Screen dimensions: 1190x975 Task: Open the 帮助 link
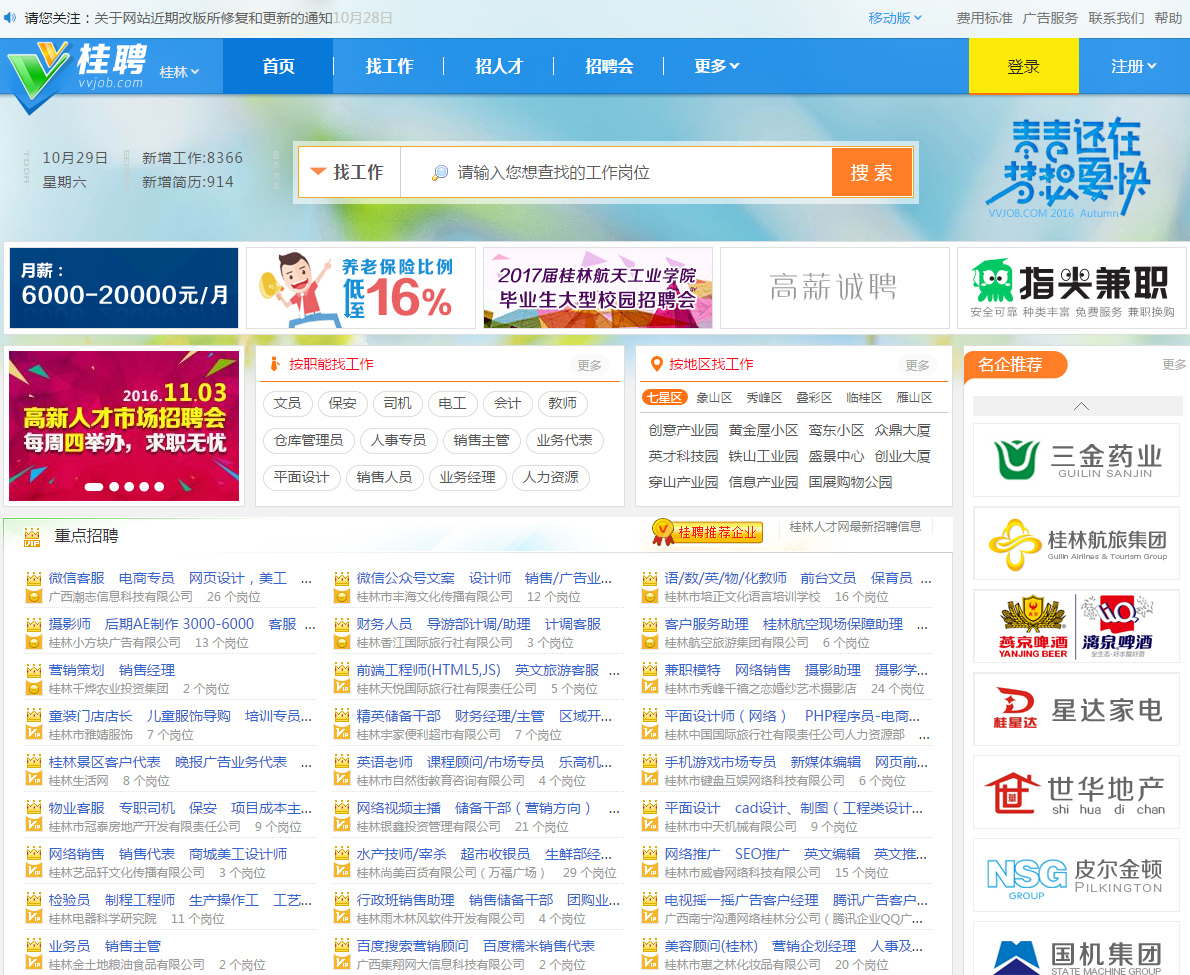pos(1168,17)
